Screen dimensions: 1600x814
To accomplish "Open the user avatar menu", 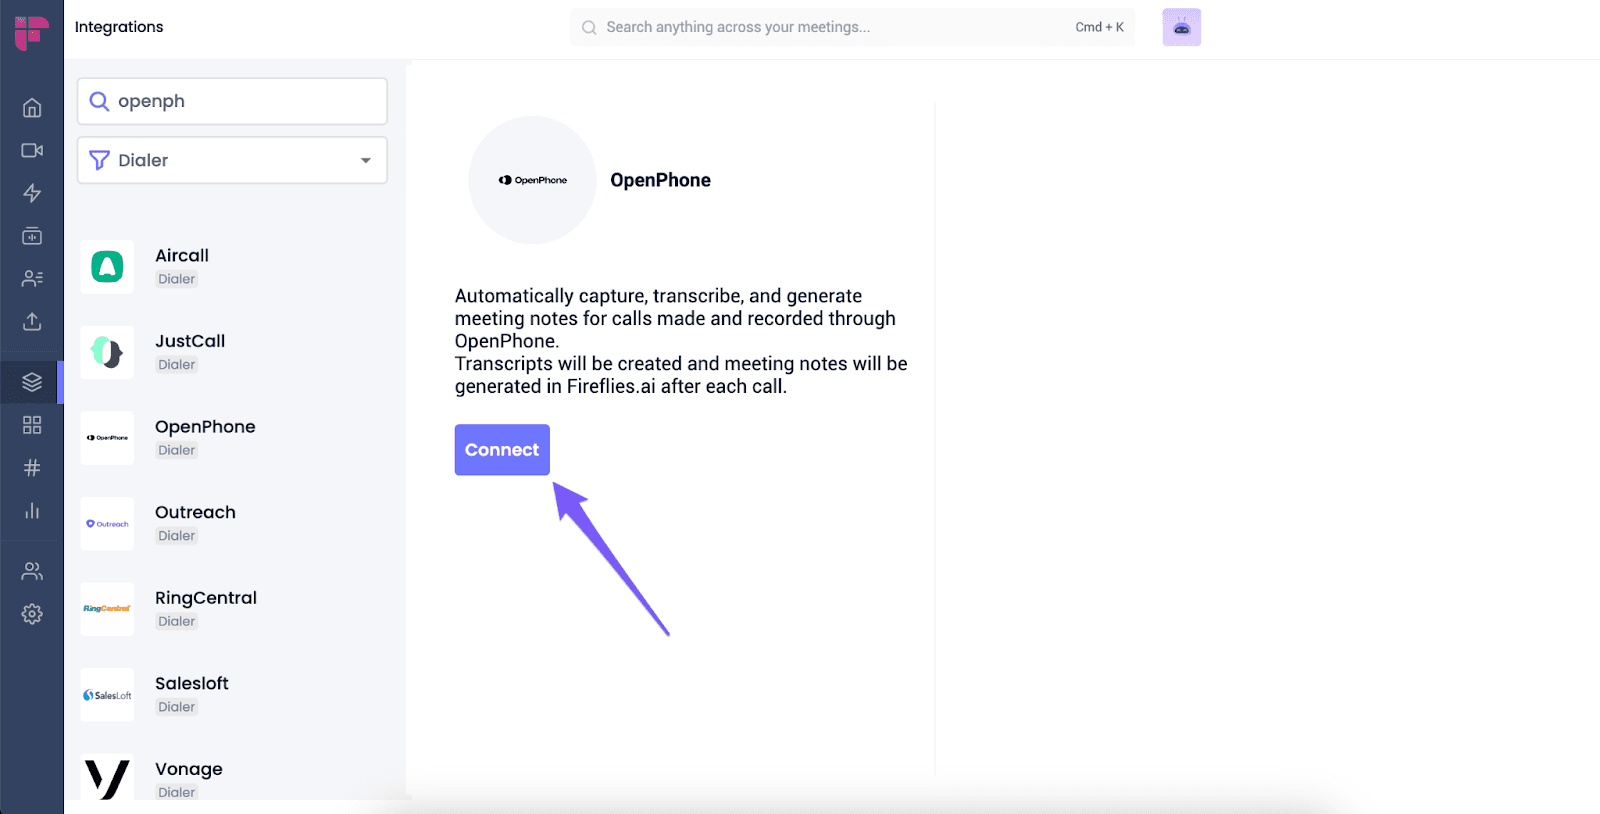I will (x=1181, y=27).
